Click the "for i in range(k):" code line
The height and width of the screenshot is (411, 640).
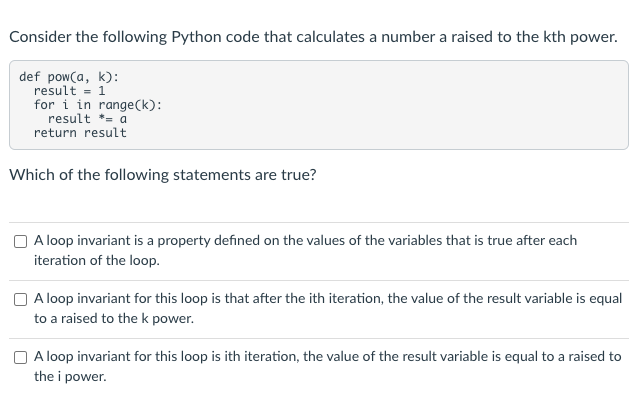tap(98, 105)
